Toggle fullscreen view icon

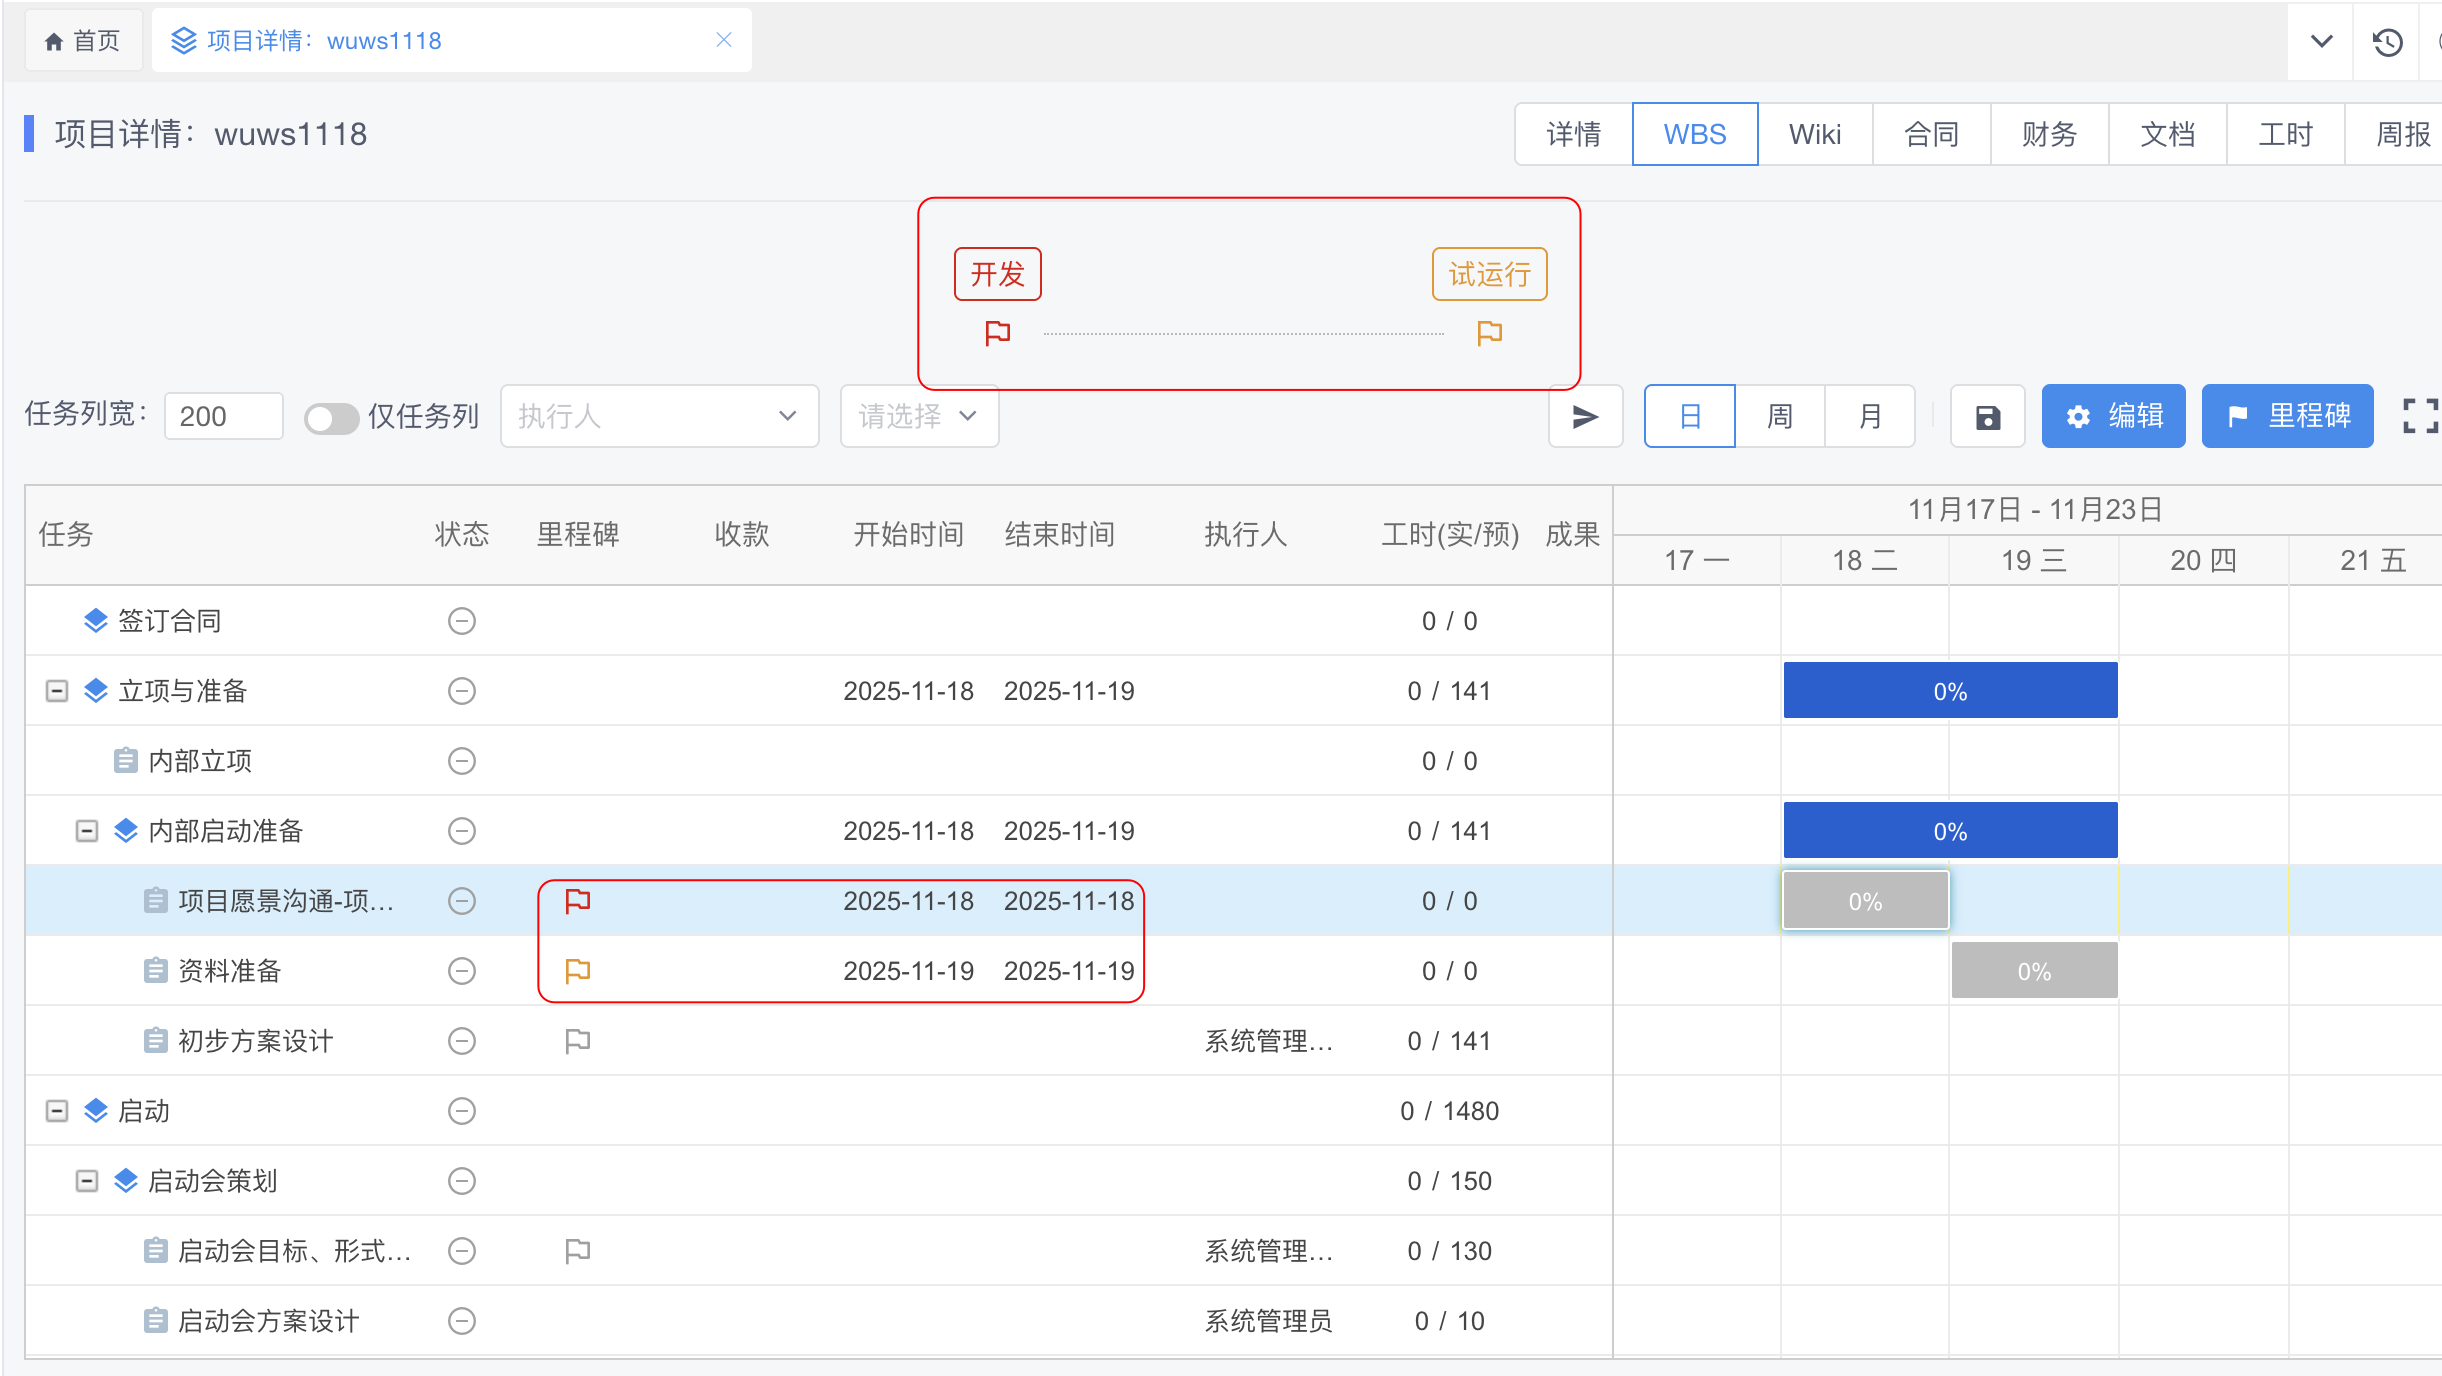point(2419,416)
